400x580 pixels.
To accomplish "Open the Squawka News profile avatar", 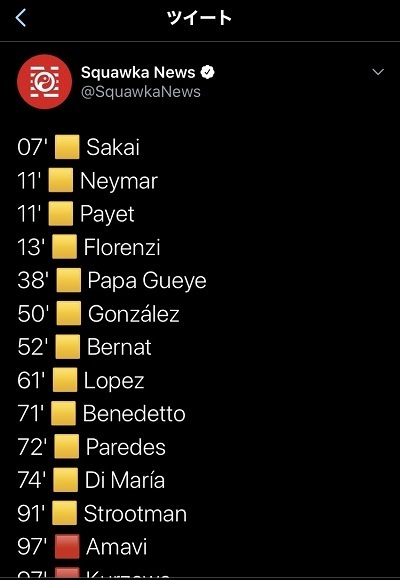I will tap(44, 82).
